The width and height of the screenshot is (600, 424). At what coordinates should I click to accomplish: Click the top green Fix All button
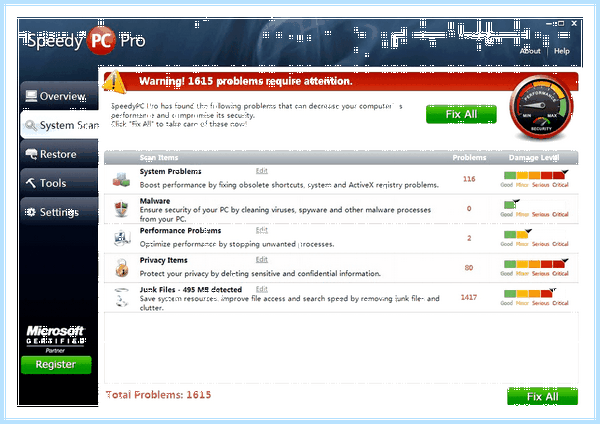[461, 114]
